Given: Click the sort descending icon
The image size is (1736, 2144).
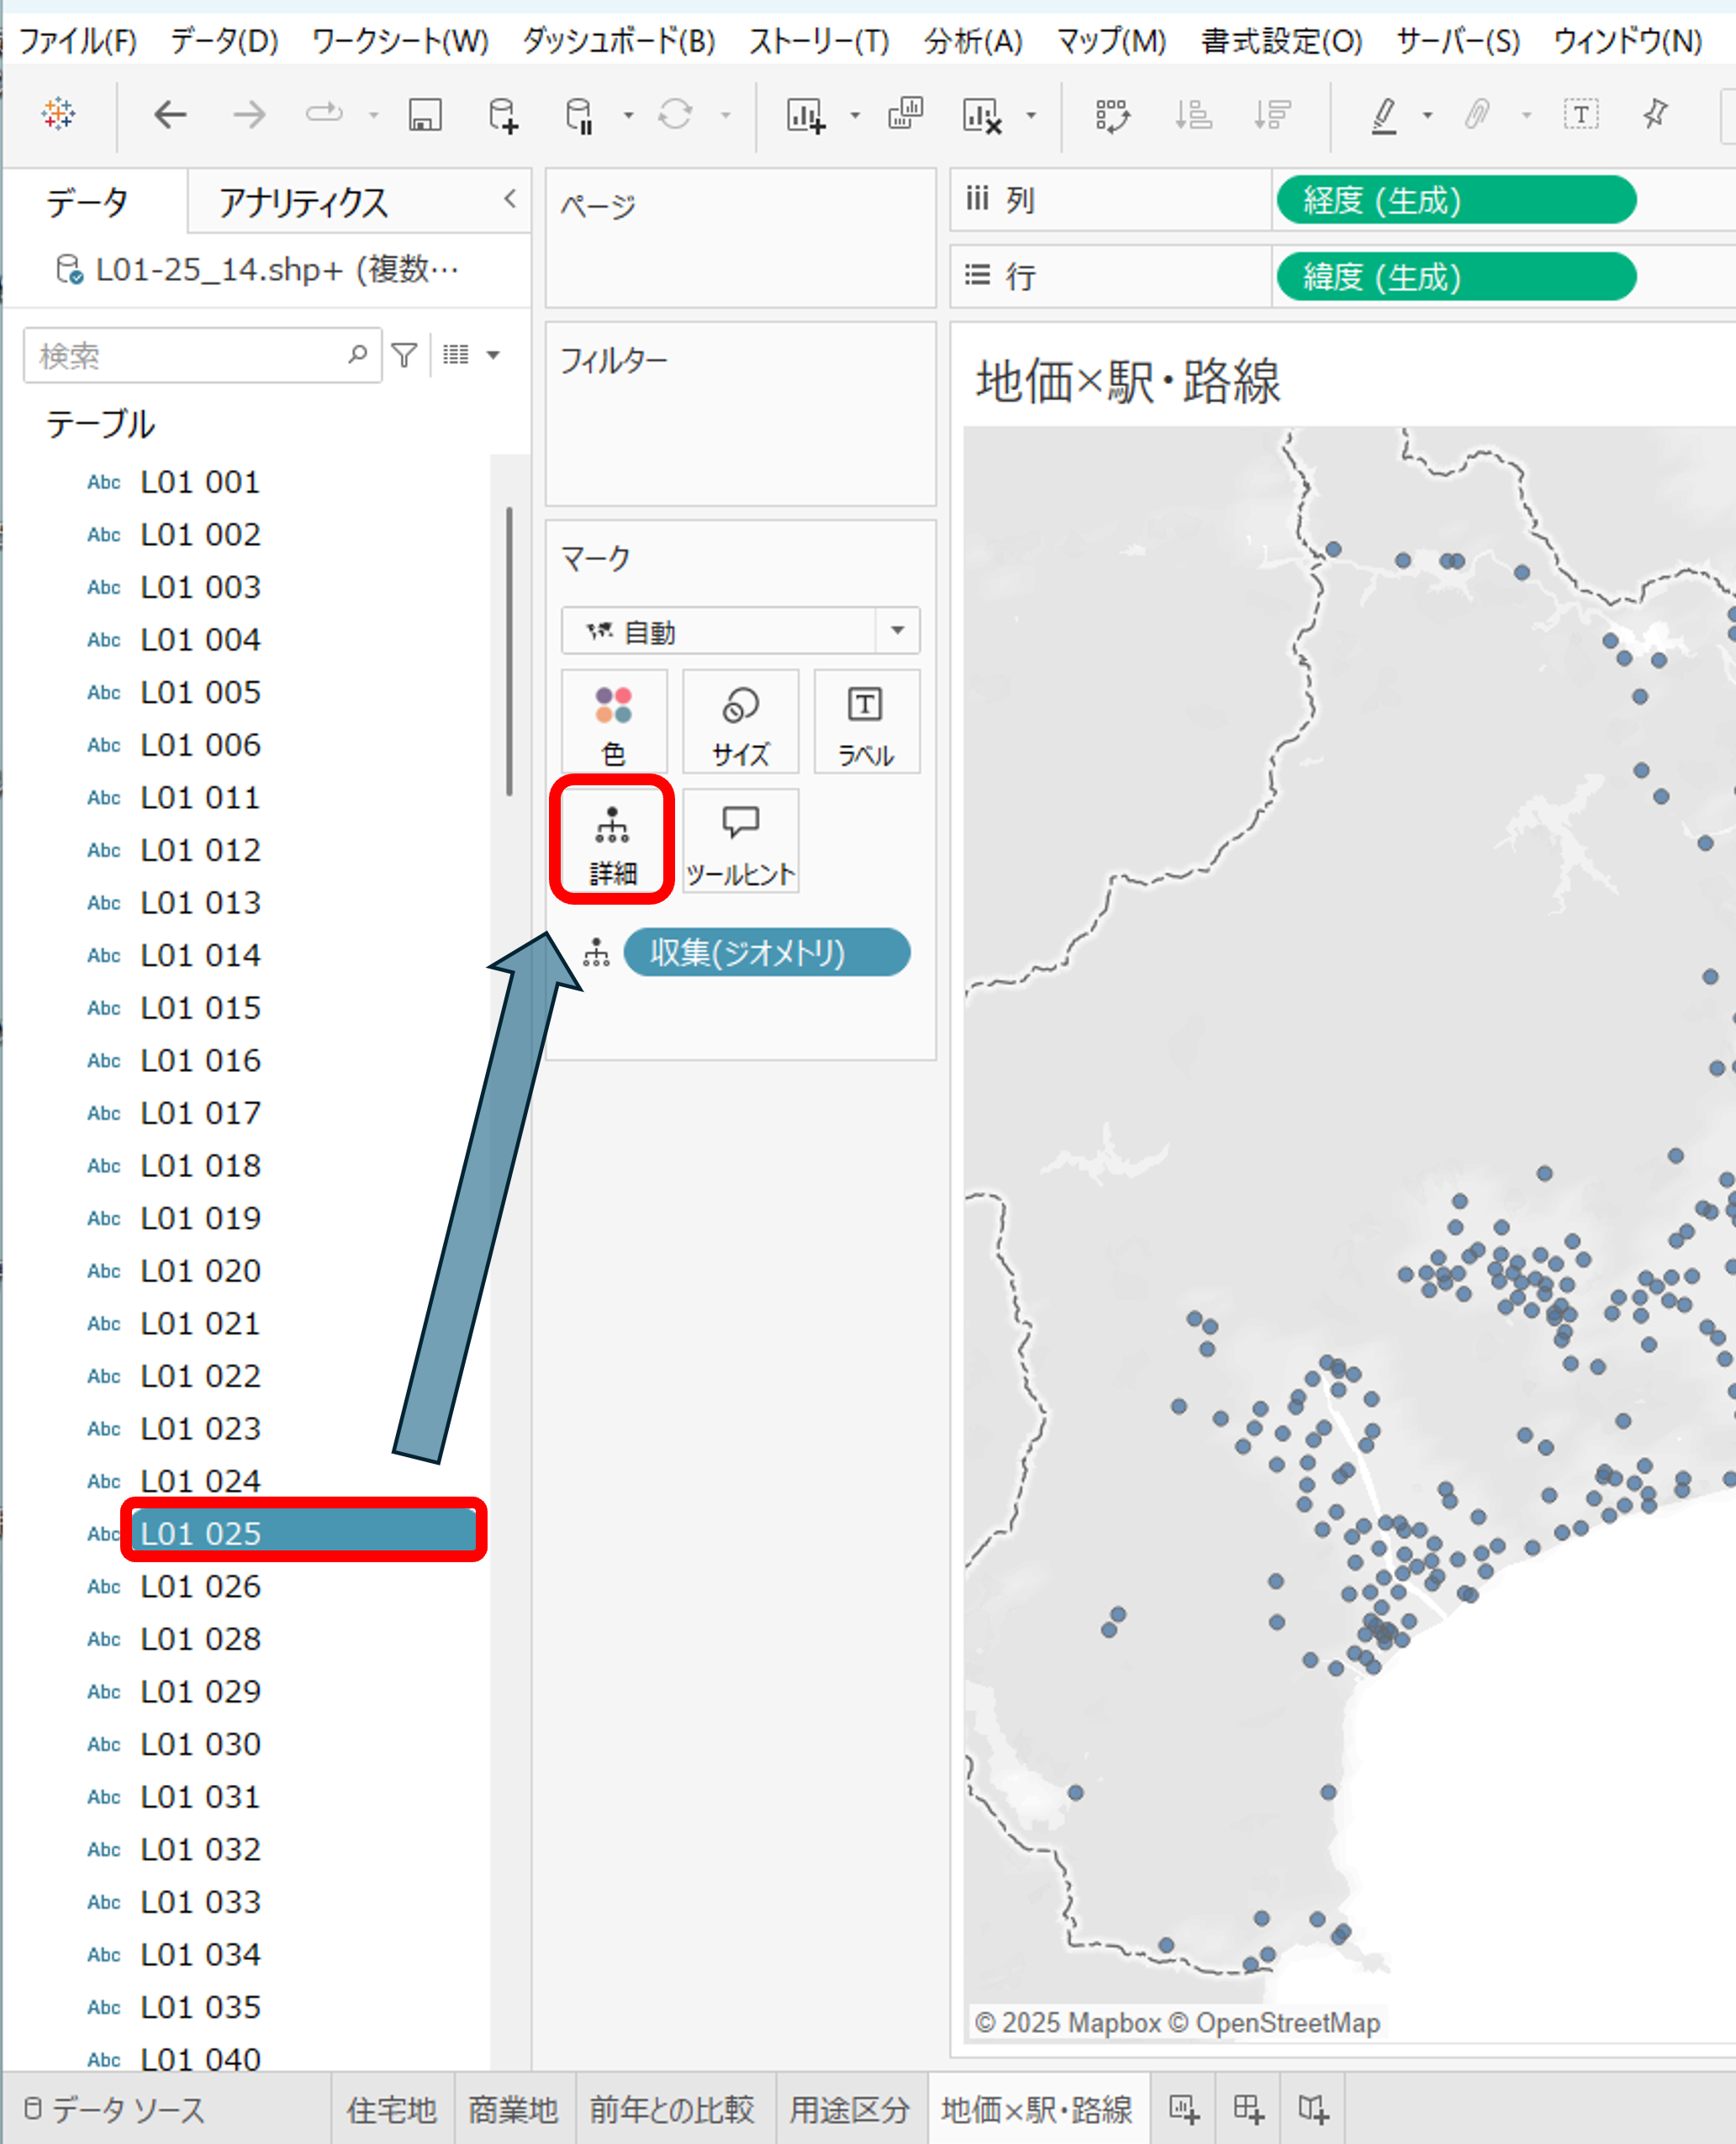Looking at the screenshot, I should (x=1272, y=115).
